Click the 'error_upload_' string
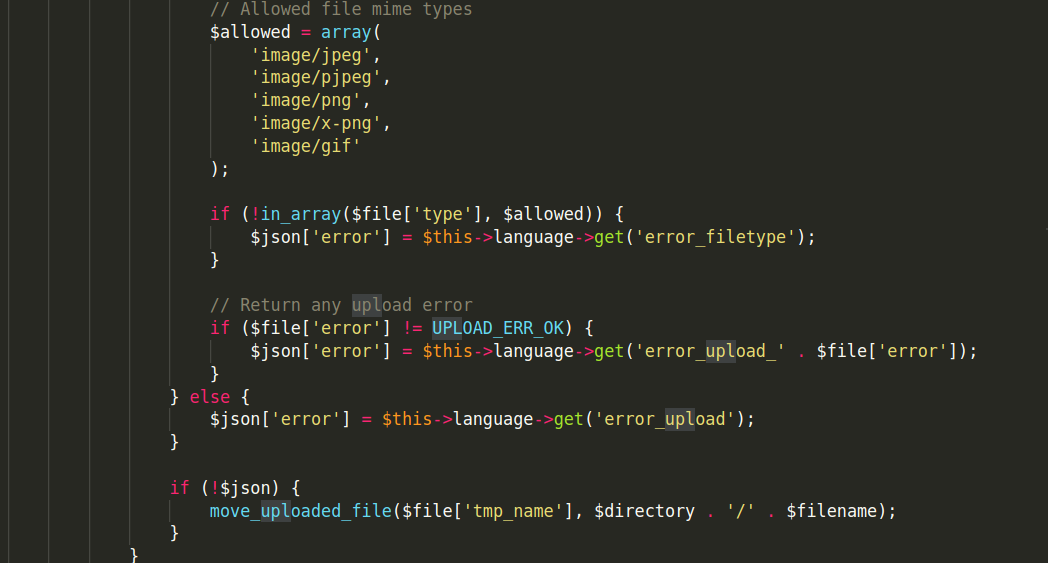 click(710, 351)
